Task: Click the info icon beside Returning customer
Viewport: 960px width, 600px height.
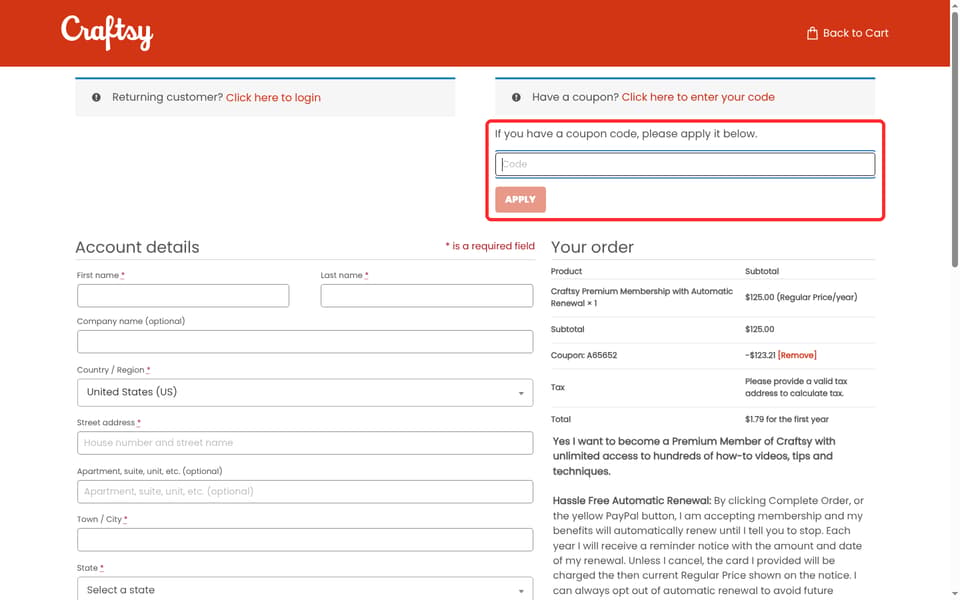Action: 96,97
